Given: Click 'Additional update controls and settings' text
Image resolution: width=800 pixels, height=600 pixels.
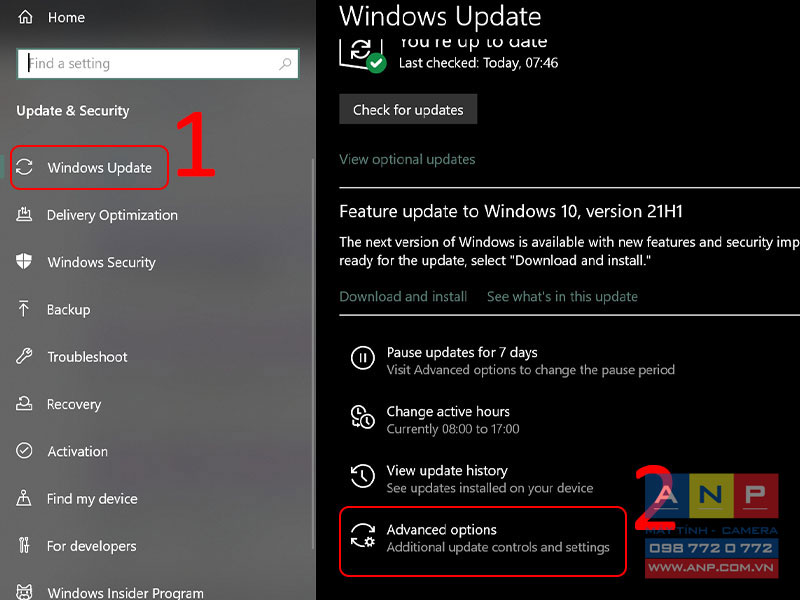Looking at the screenshot, I should coord(498,547).
